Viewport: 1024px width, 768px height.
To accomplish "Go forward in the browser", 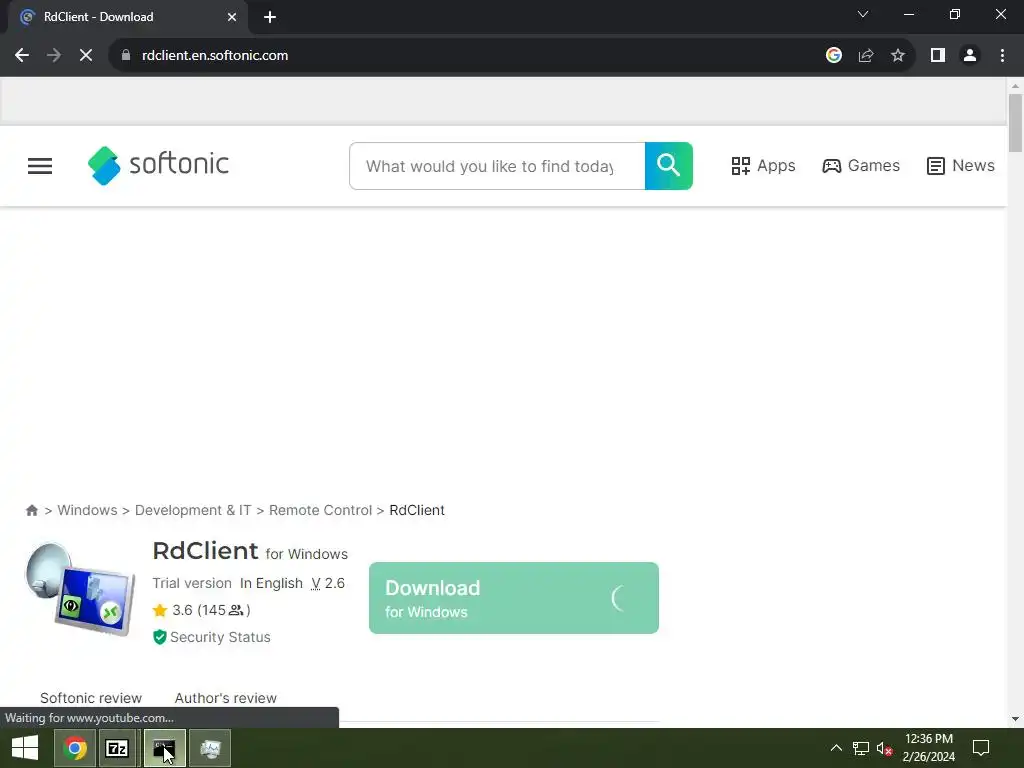I will coord(54,56).
